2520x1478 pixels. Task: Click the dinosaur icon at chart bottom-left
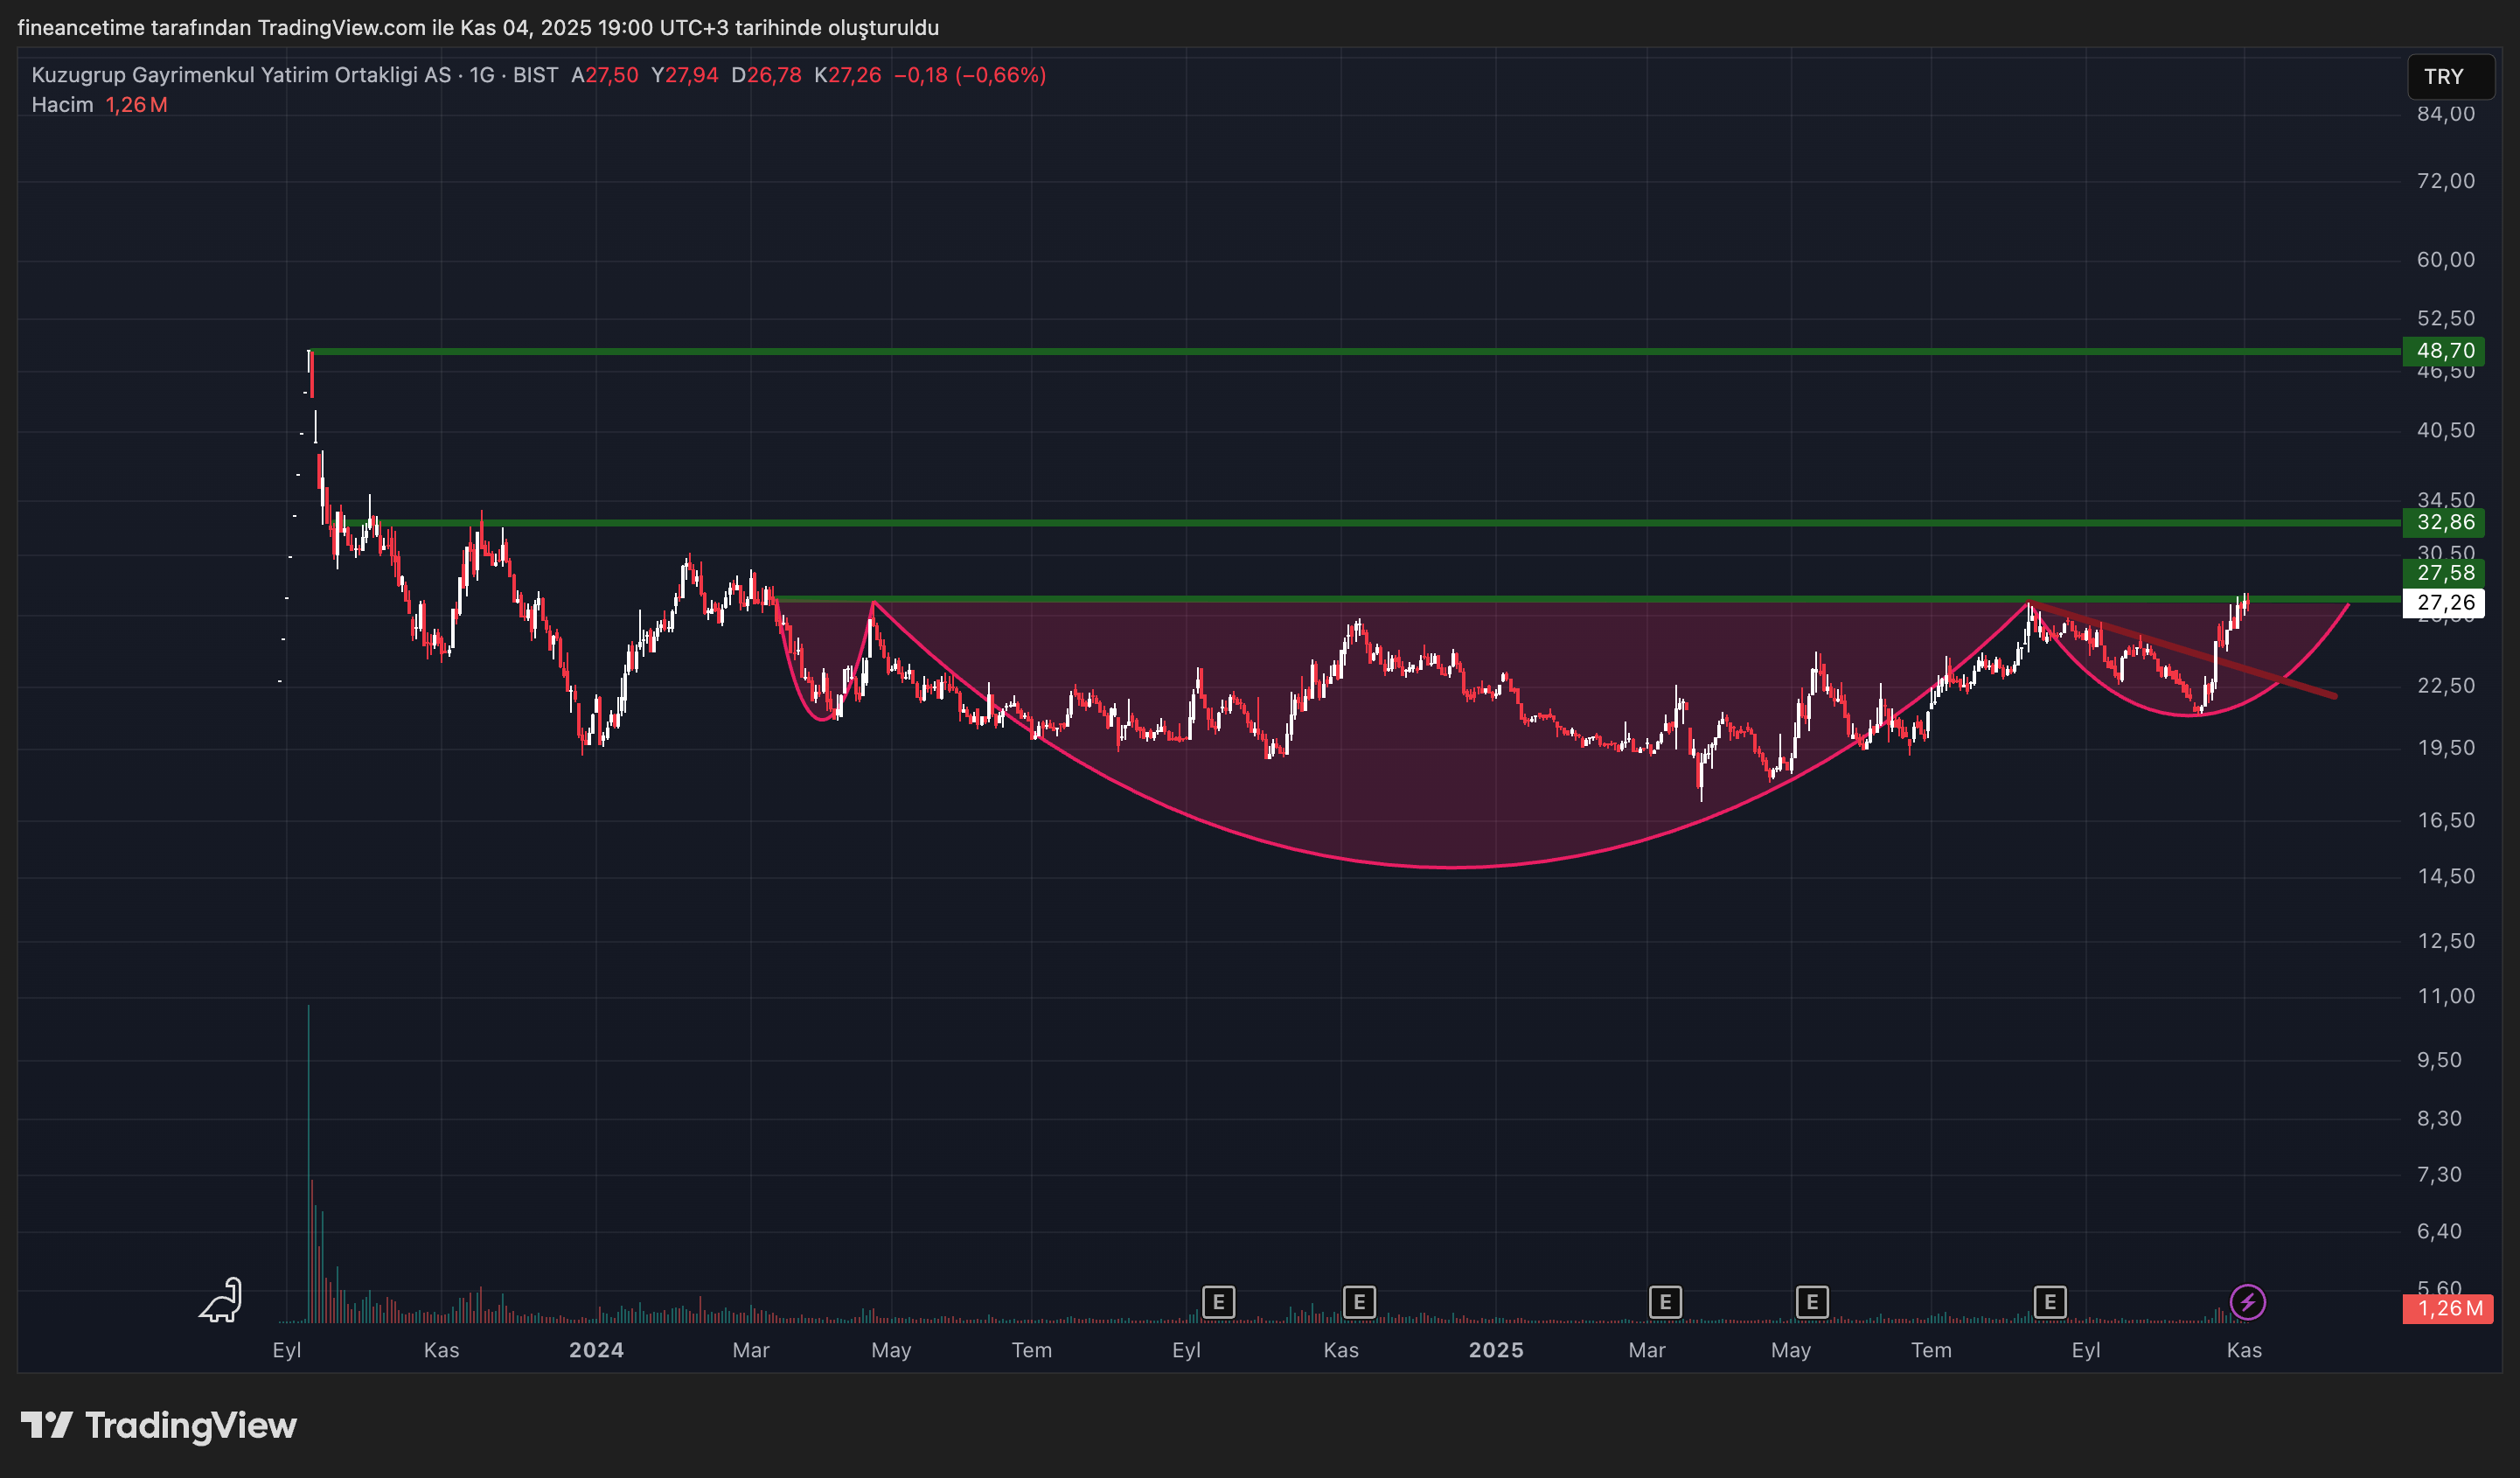[221, 1300]
